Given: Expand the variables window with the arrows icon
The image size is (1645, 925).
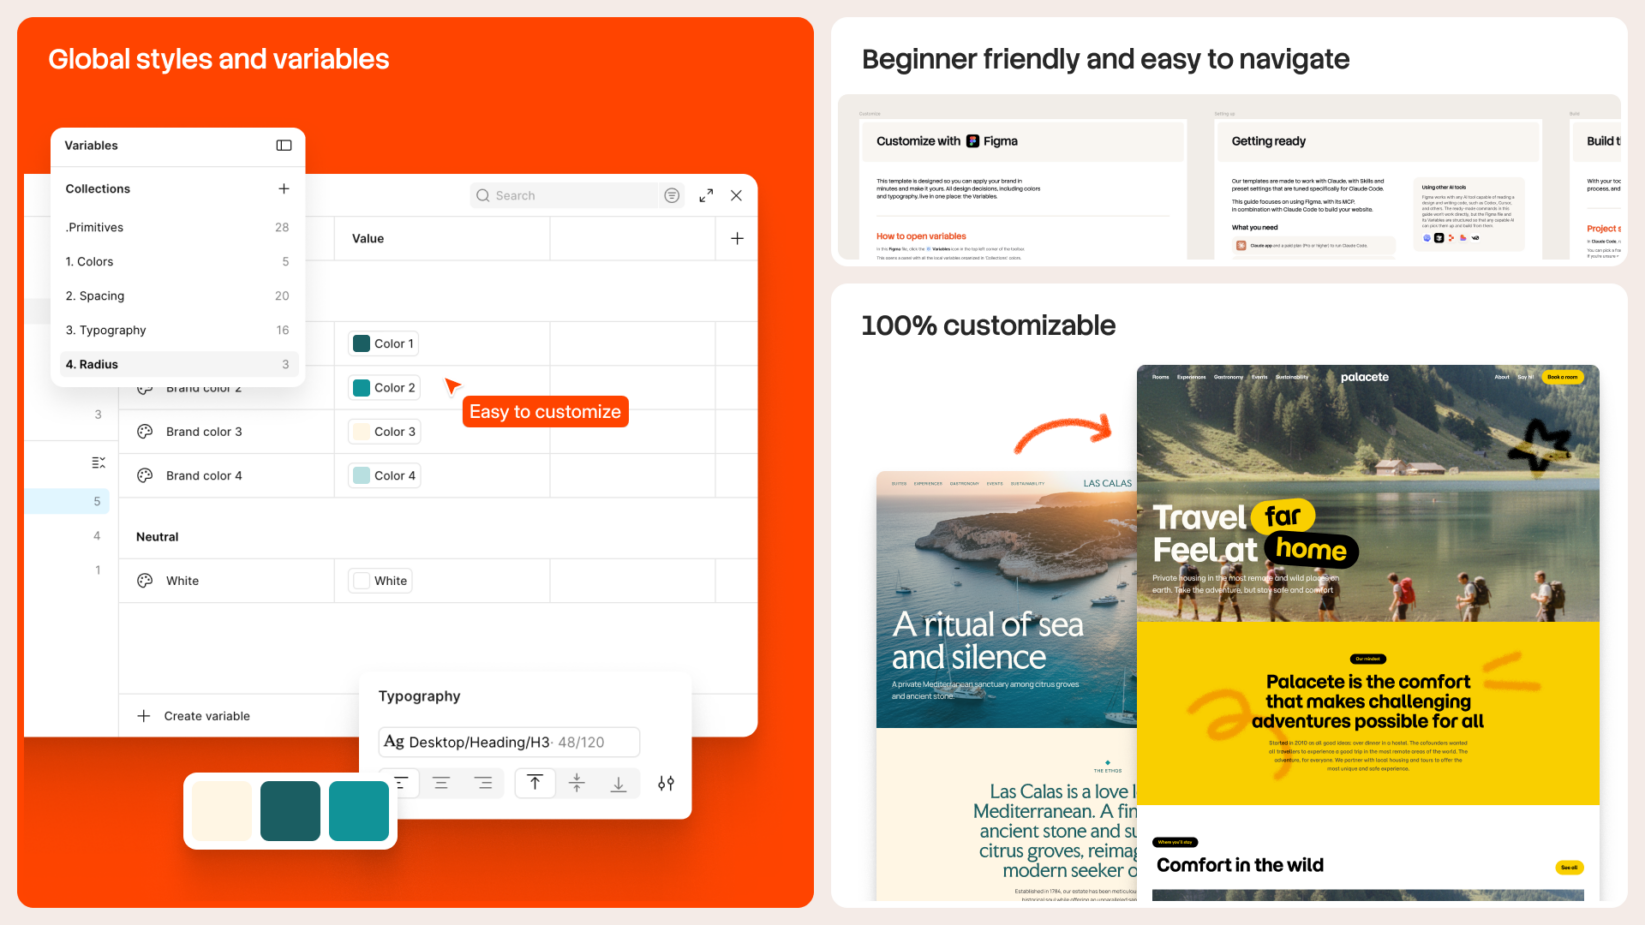Looking at the screenshot, I should coord(706,195).
